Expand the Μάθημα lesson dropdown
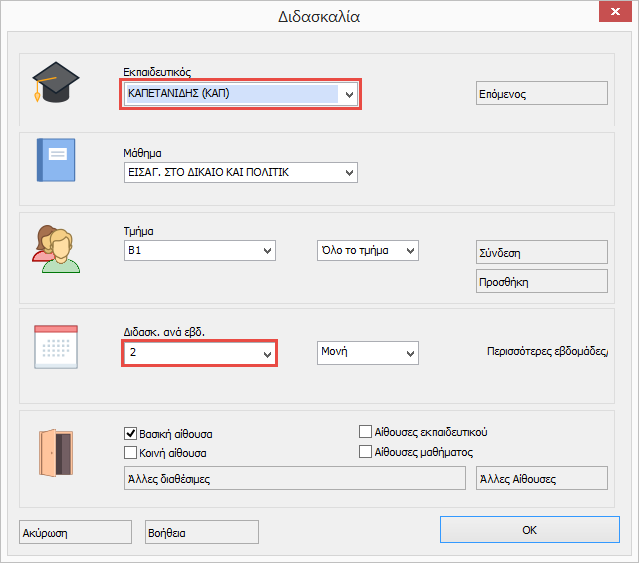639x563 pixels. 349,173
